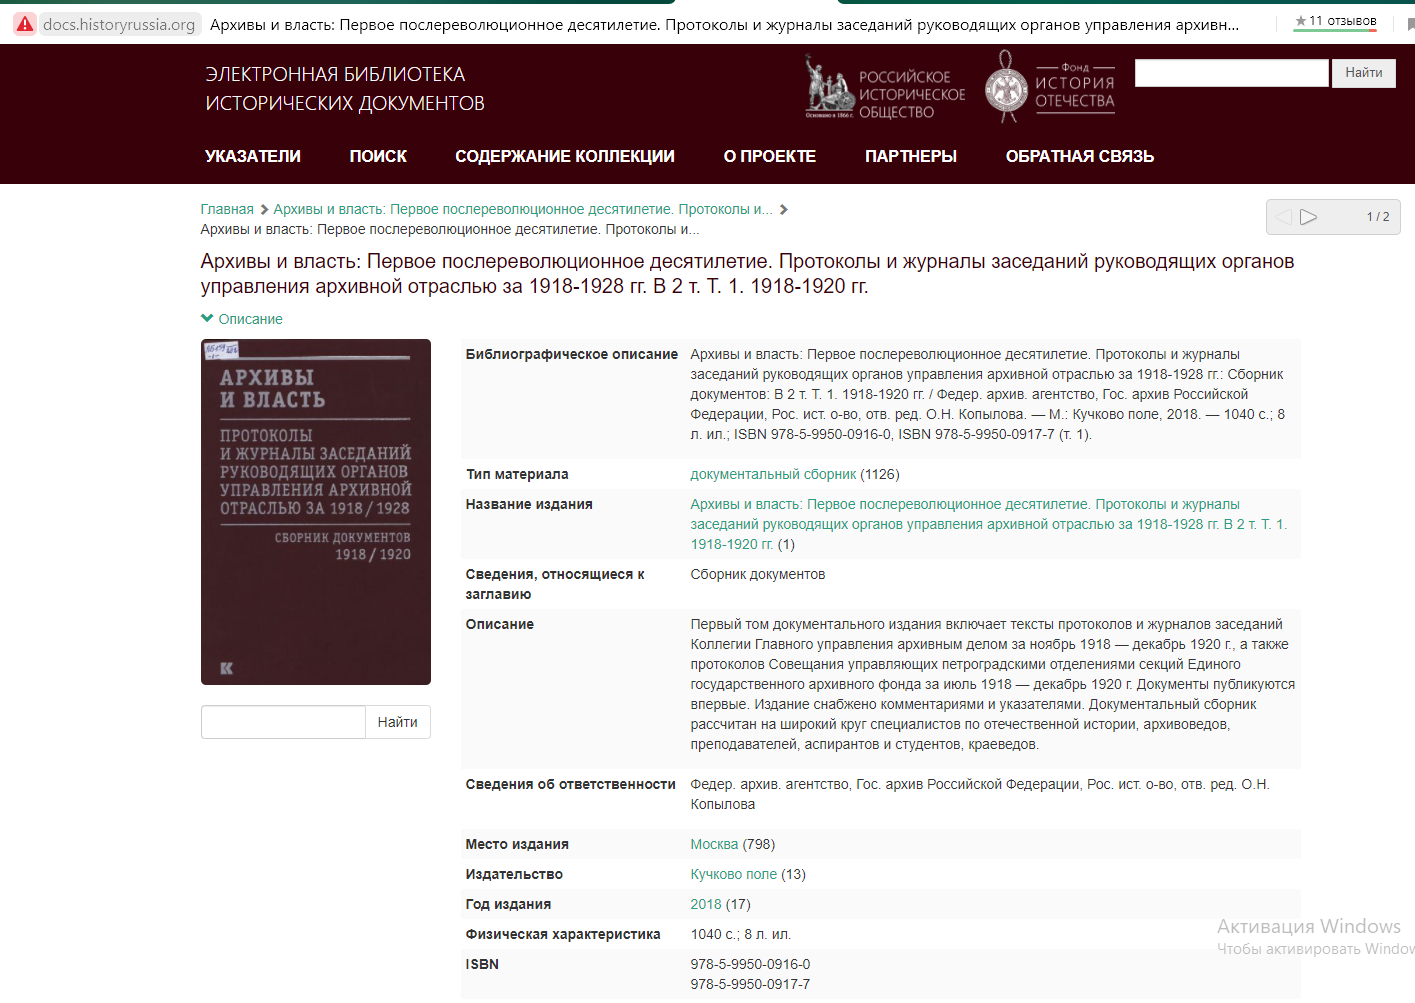Screen dimensions: 1415x1003
Task: Open the ПОИСК menu item
Action: click(x=378, y=156)
